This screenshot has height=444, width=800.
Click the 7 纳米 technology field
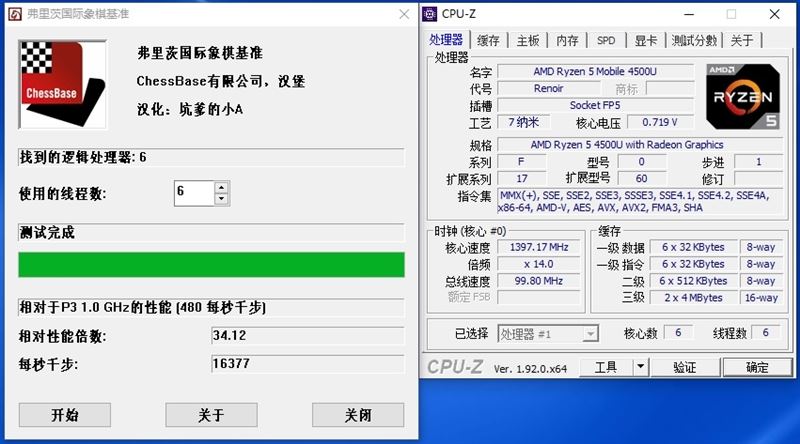point(523,122)
